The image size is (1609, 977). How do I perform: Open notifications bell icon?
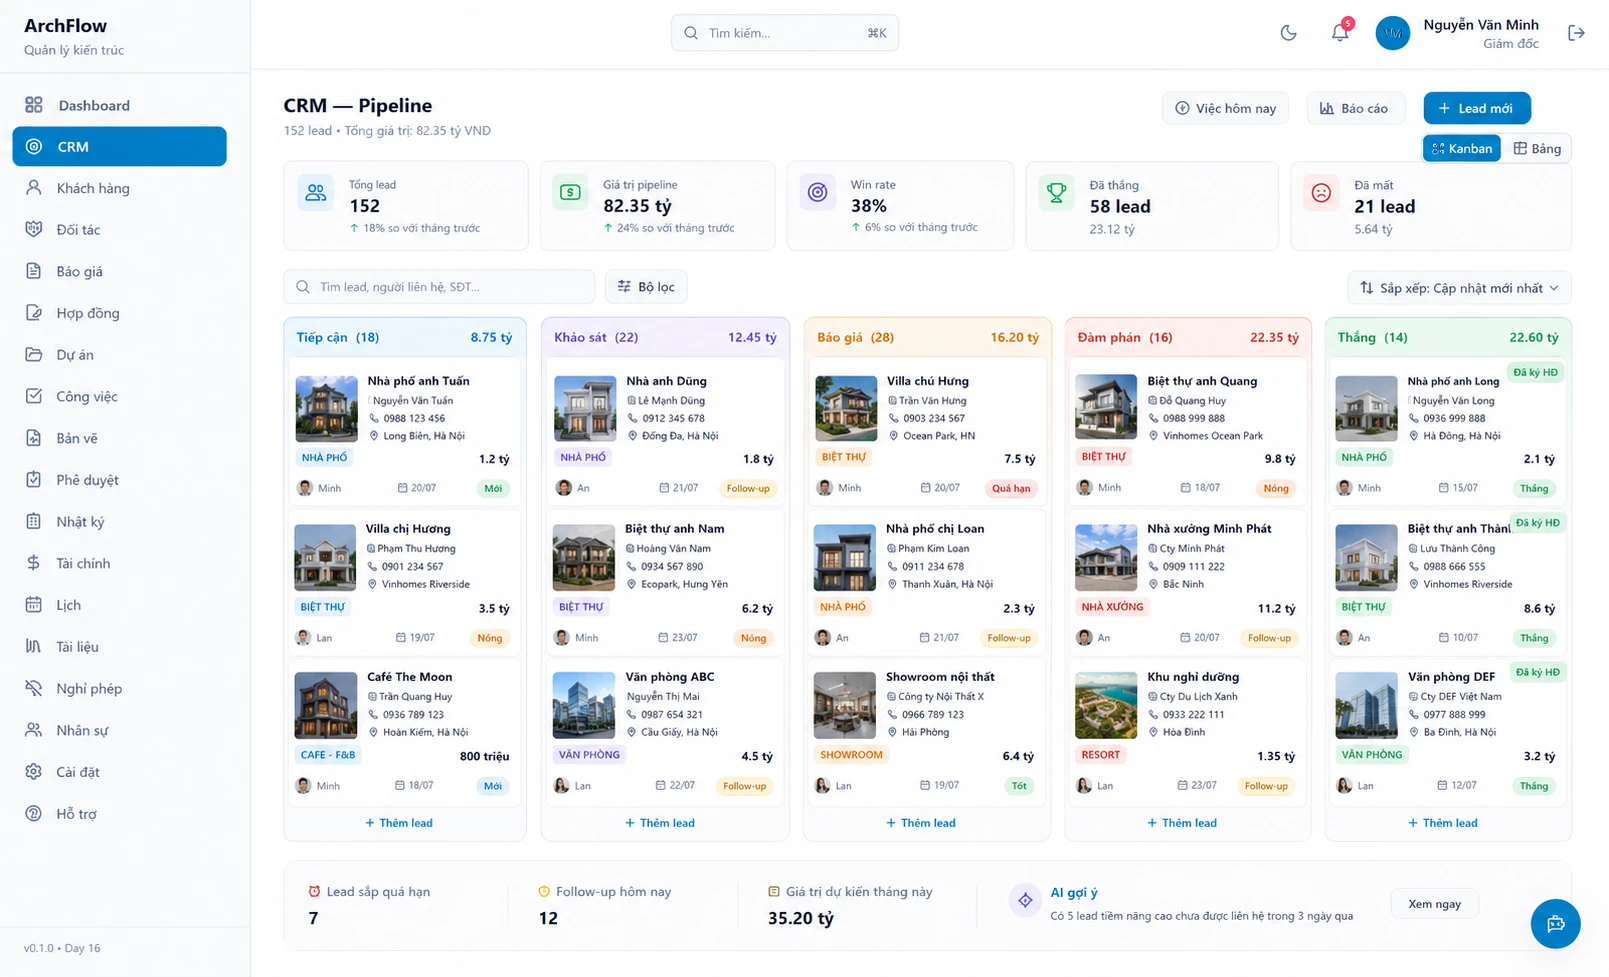(x=1340, y=33)
